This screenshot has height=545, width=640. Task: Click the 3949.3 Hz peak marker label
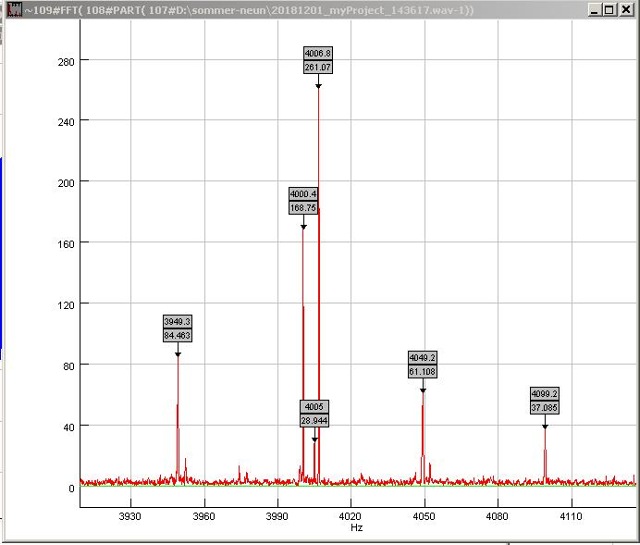pos(177,322)
